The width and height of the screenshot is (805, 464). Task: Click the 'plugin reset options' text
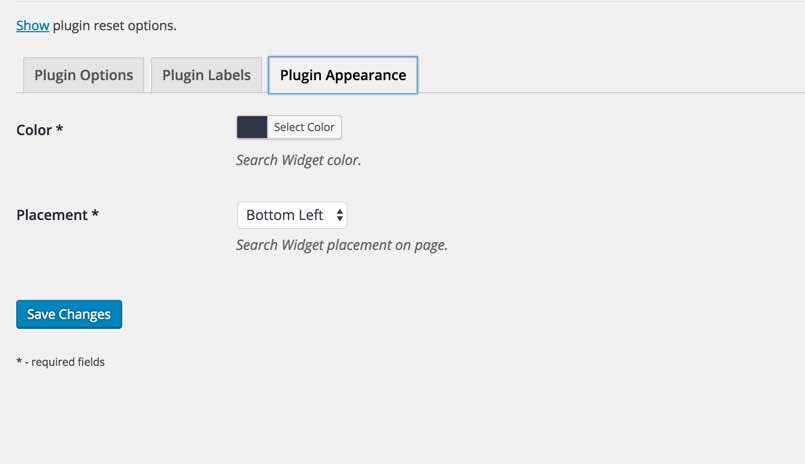point(114,25)
